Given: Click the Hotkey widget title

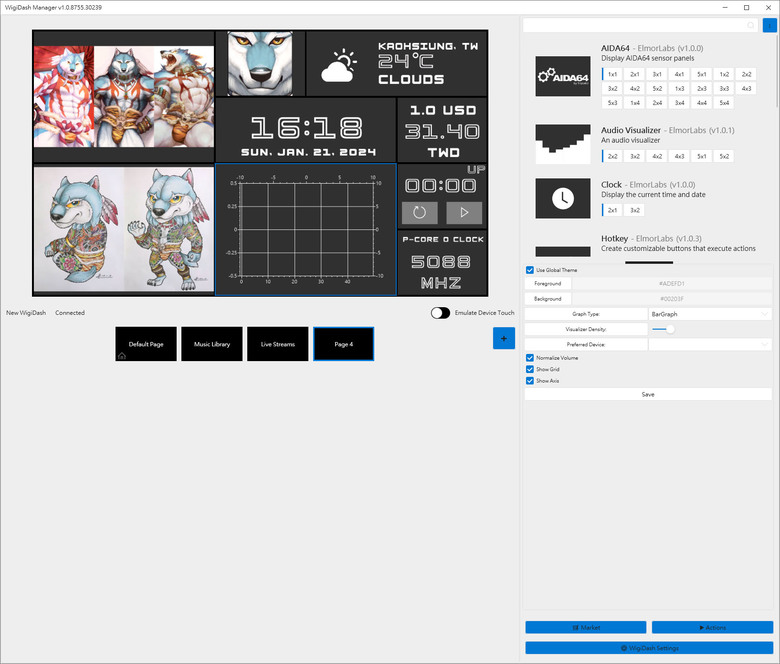Looking at the screenshot, I should coord(614,239).
